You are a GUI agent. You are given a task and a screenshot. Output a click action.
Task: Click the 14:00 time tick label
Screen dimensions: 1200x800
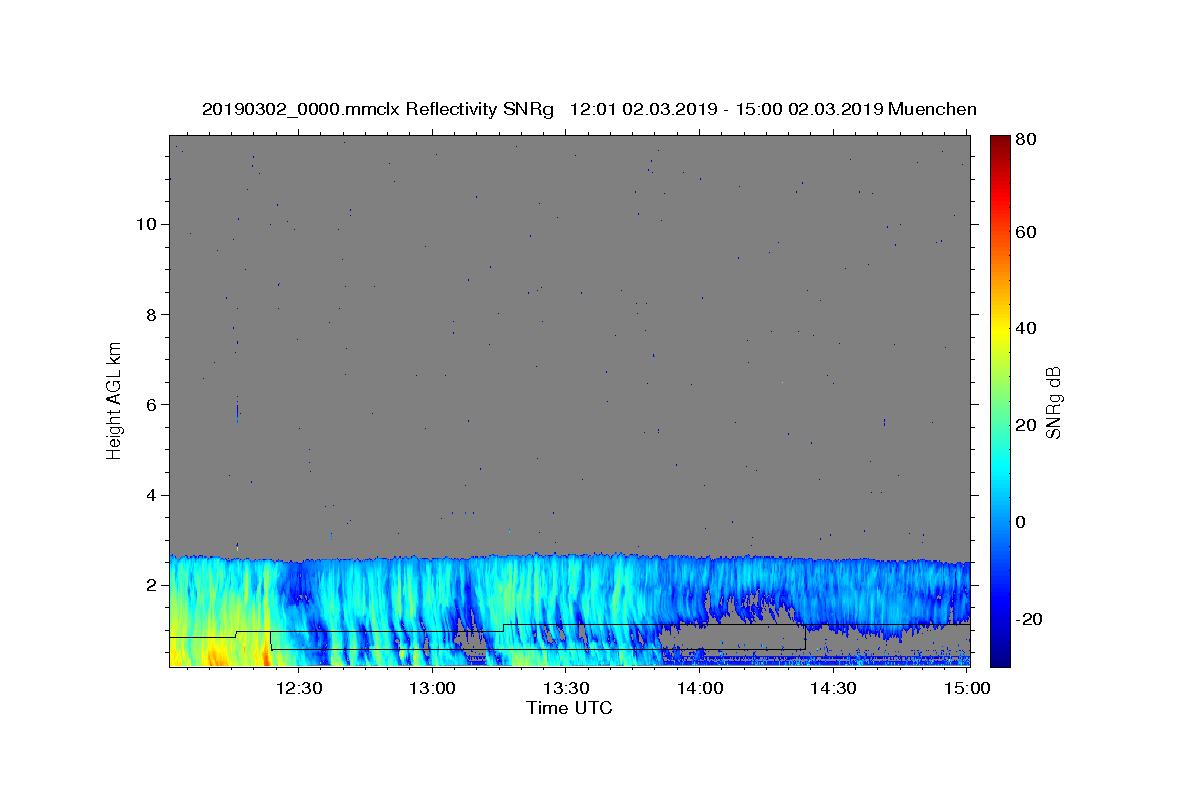tap(700, 688)
